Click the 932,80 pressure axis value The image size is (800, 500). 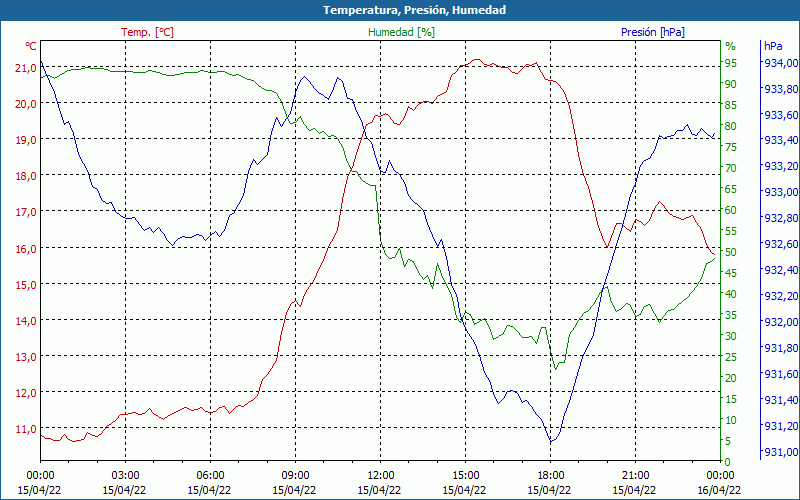[779, 218]
